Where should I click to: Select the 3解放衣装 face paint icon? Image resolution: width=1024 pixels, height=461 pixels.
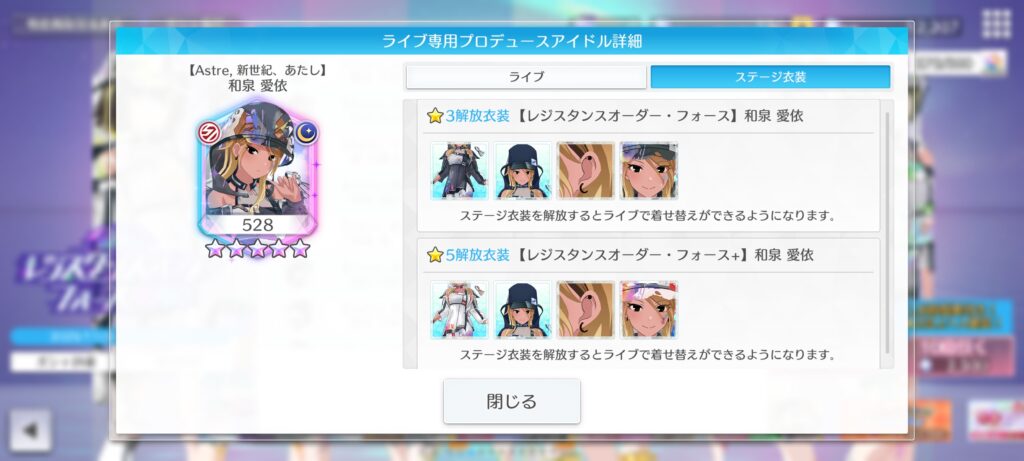[x=648, y=171]
